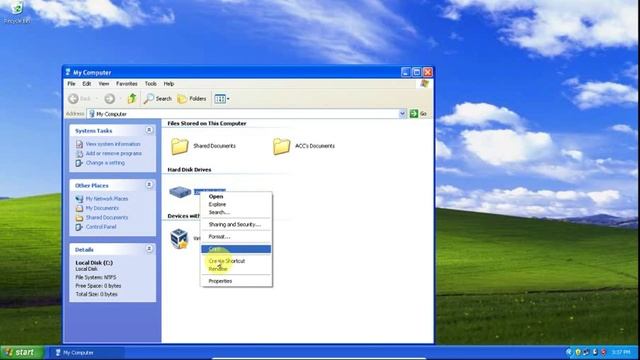Open My Documents in Other Places
Image resolution: width=640 pixels, height=360 pixels.
point(102,208)
